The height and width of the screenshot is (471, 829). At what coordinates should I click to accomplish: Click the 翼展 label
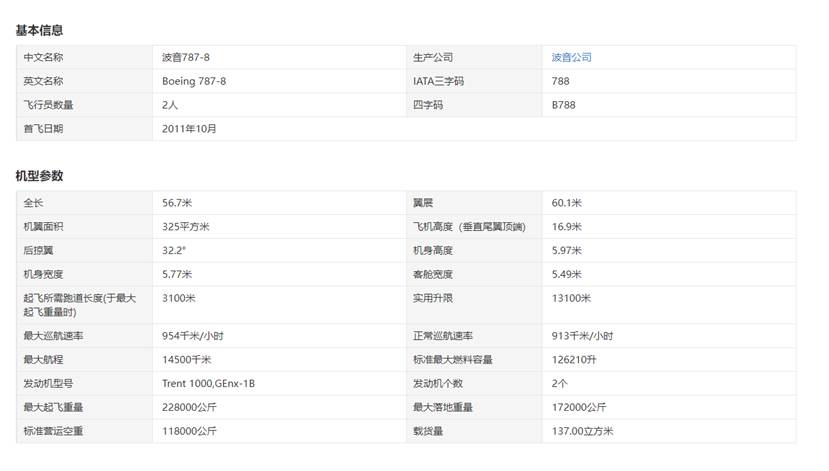click(423, 202)
